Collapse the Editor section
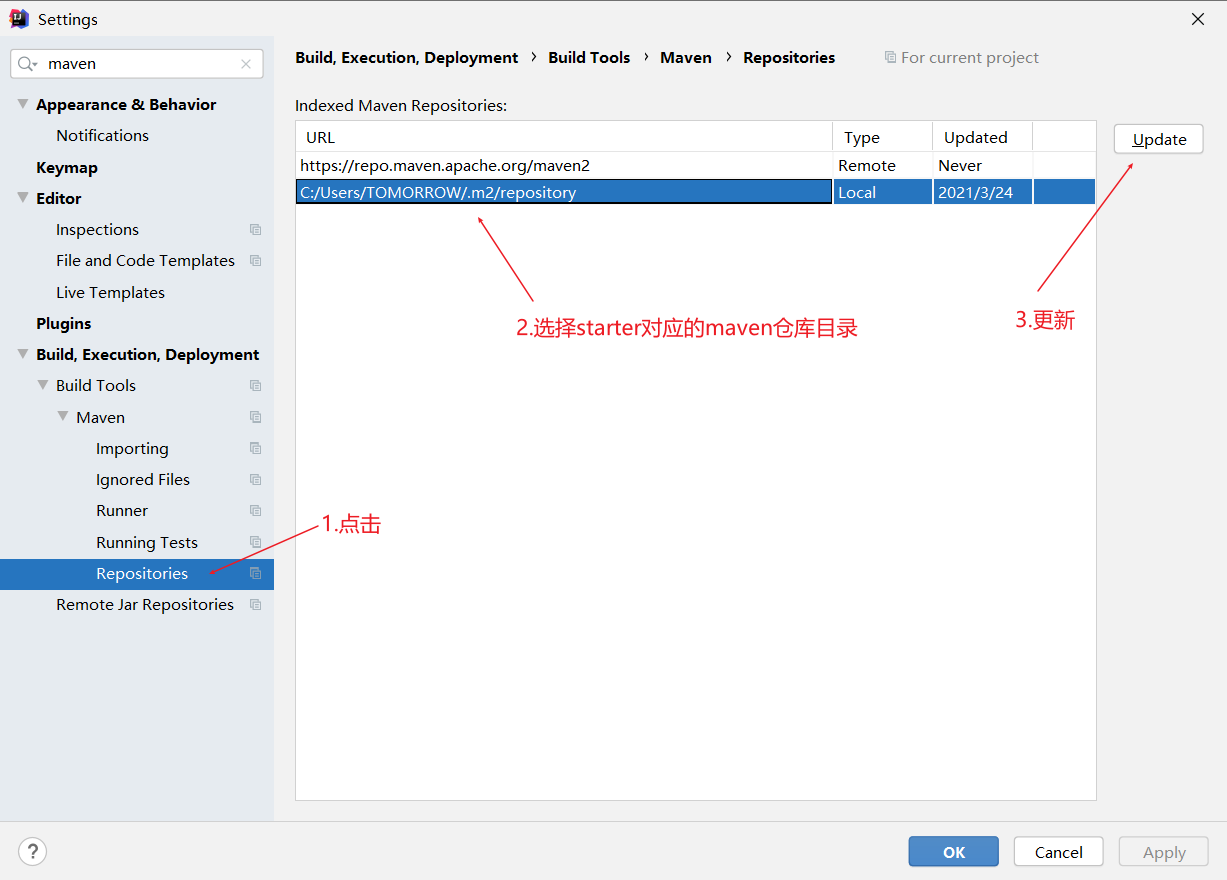1227x880 pixels. (23, 198)
